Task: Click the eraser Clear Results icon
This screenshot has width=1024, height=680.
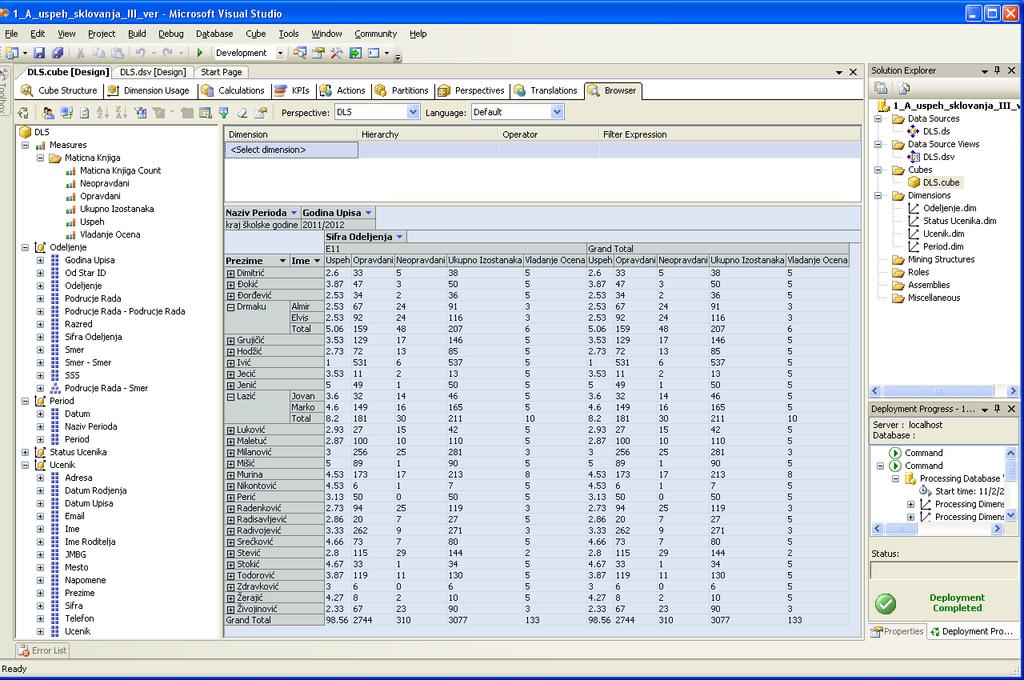Action: point(242,113)
